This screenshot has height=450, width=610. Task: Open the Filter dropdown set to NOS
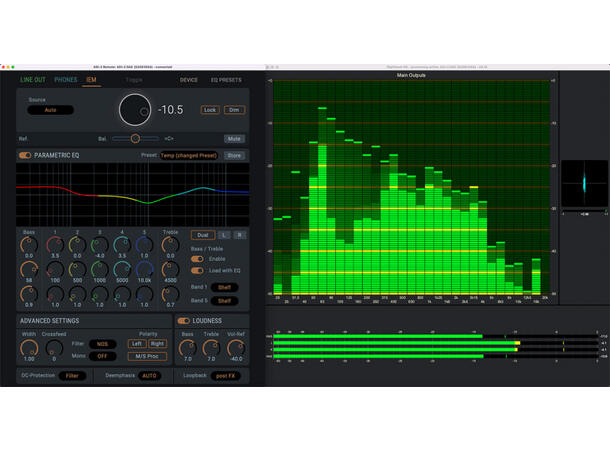tap(102, 344)
